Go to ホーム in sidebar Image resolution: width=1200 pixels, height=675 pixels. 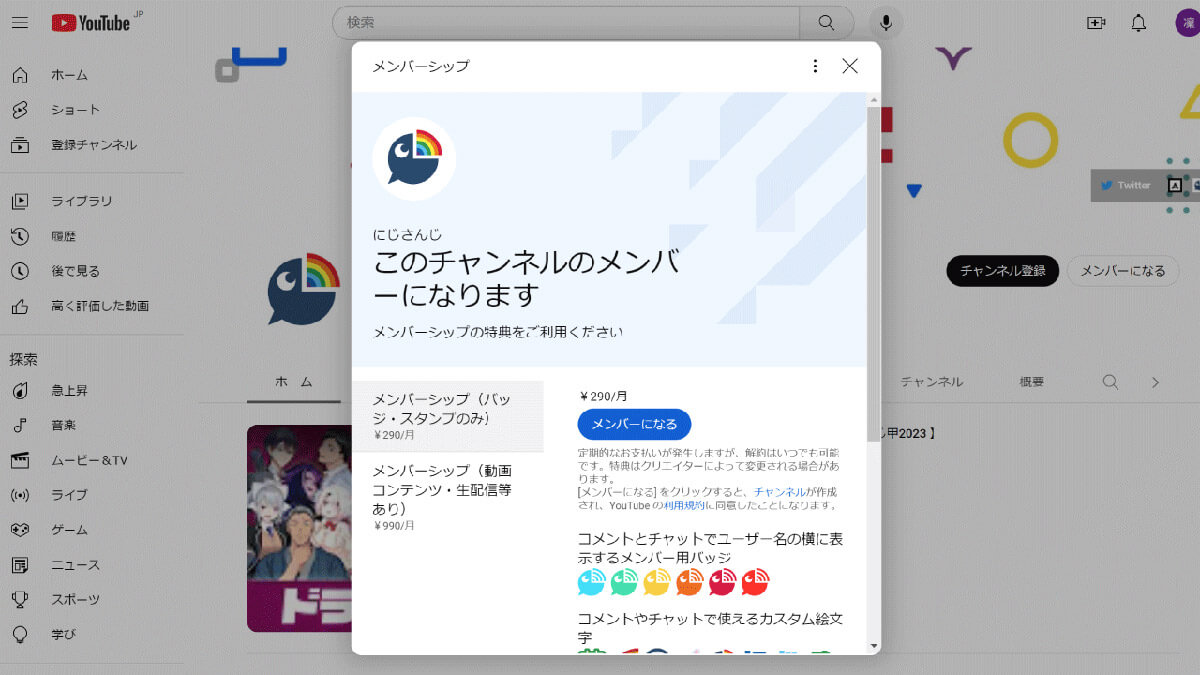click(x=69, y=75)
